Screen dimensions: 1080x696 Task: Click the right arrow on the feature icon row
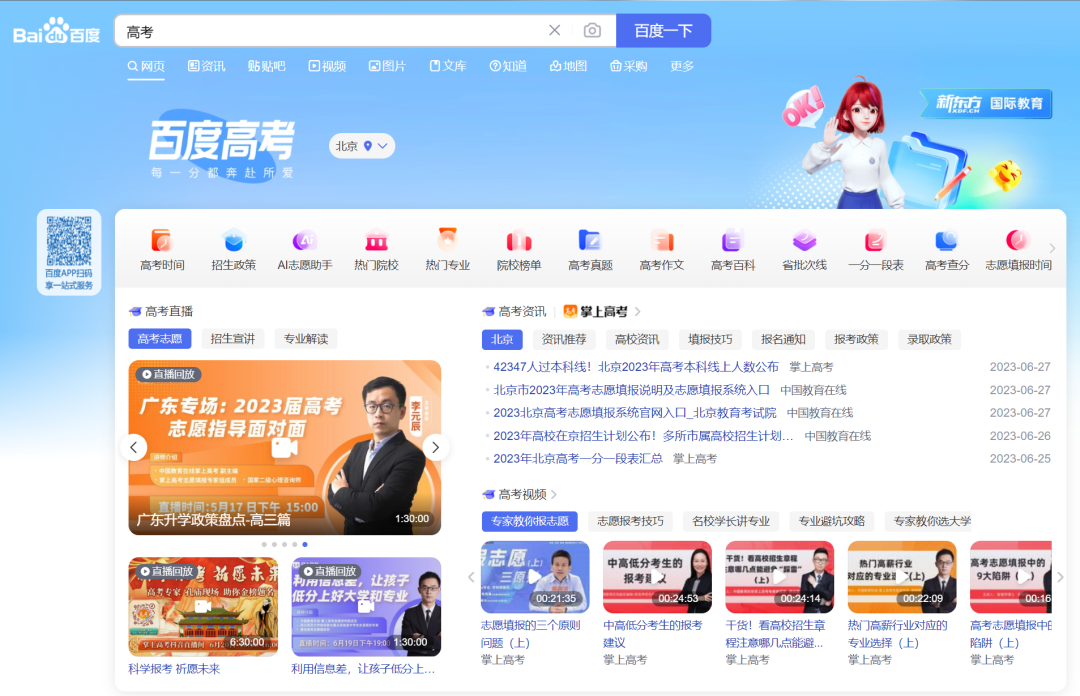point(1052,250)
